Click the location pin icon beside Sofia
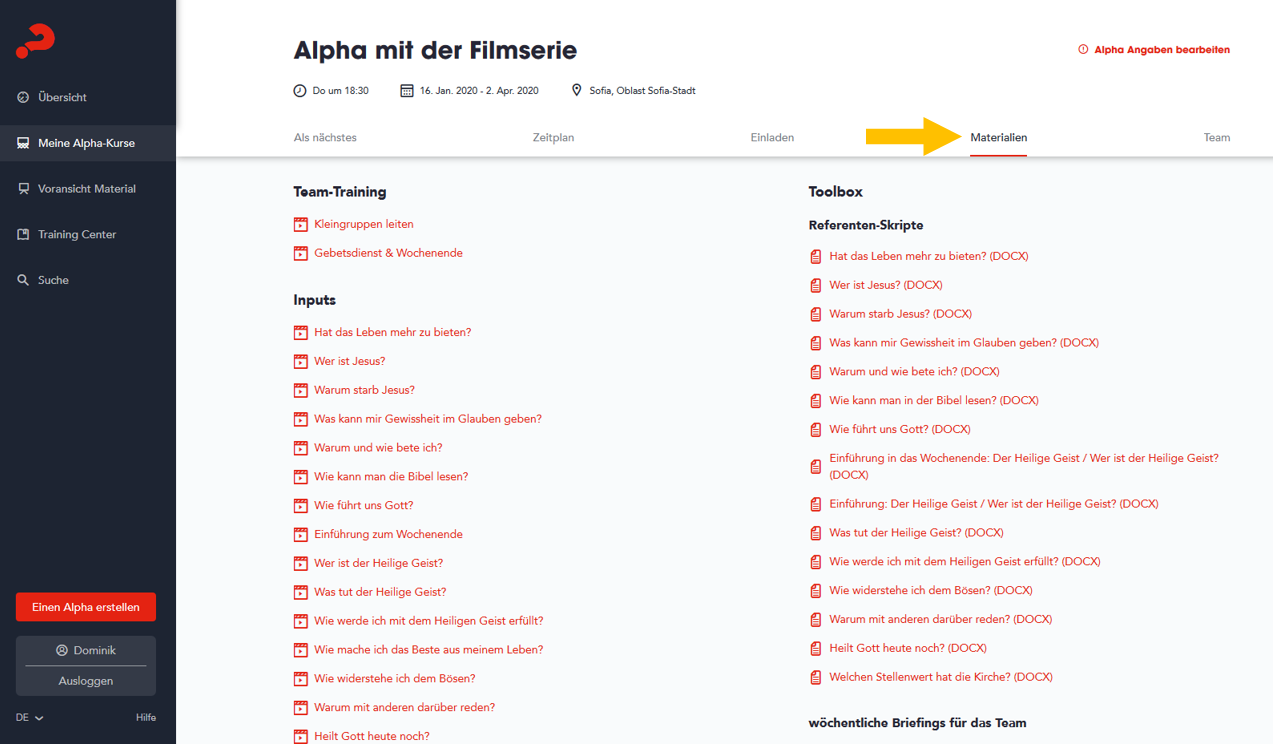The width and height of the screenshot is (1273, 745). [x=576, y=90]
